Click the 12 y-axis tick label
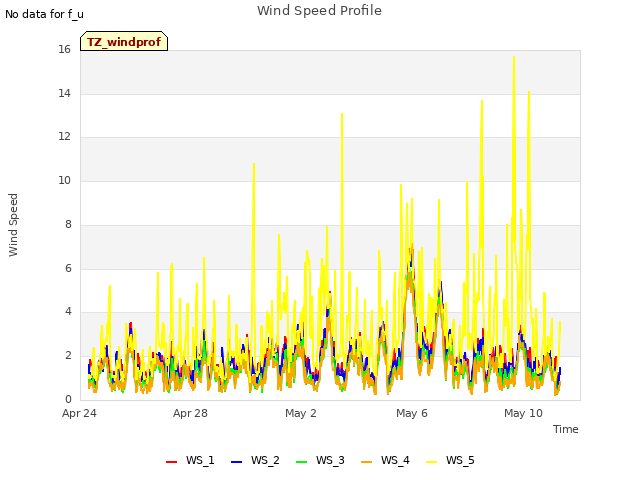Screen dimensions: 640x480 pos(64,137)
